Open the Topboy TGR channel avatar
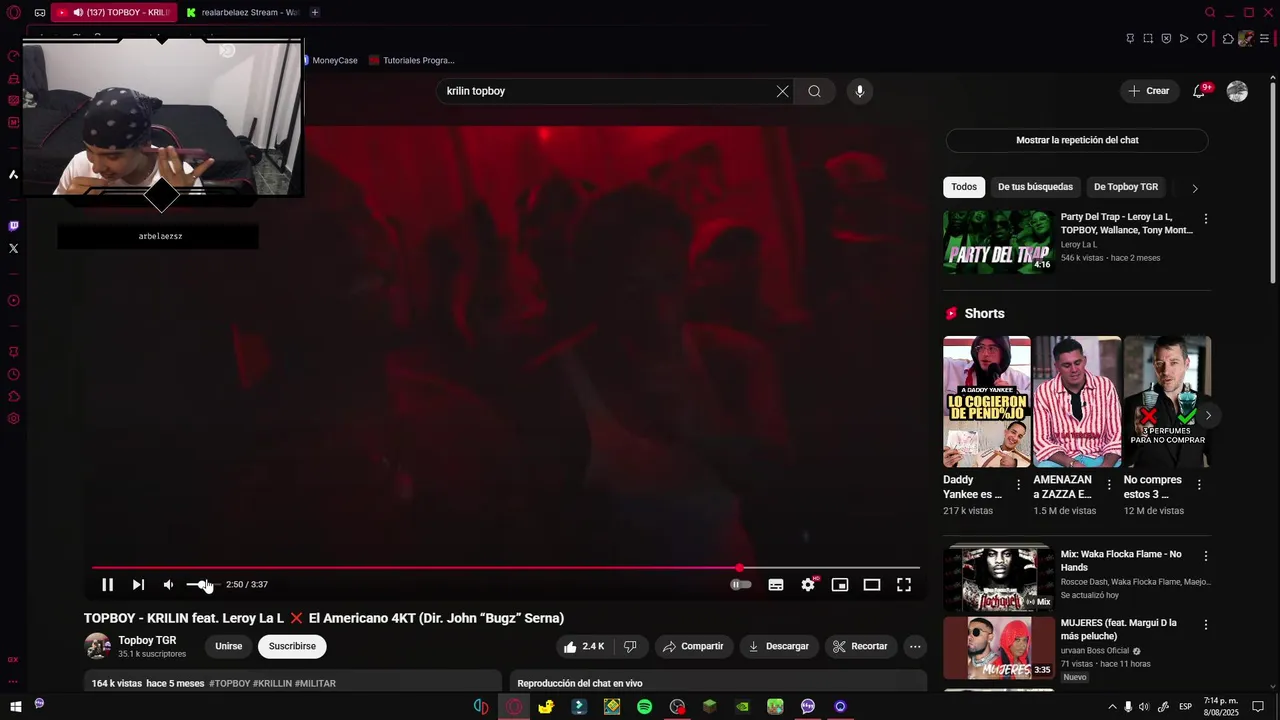The height and width of the screenshot is (720, 1280). 97,646
